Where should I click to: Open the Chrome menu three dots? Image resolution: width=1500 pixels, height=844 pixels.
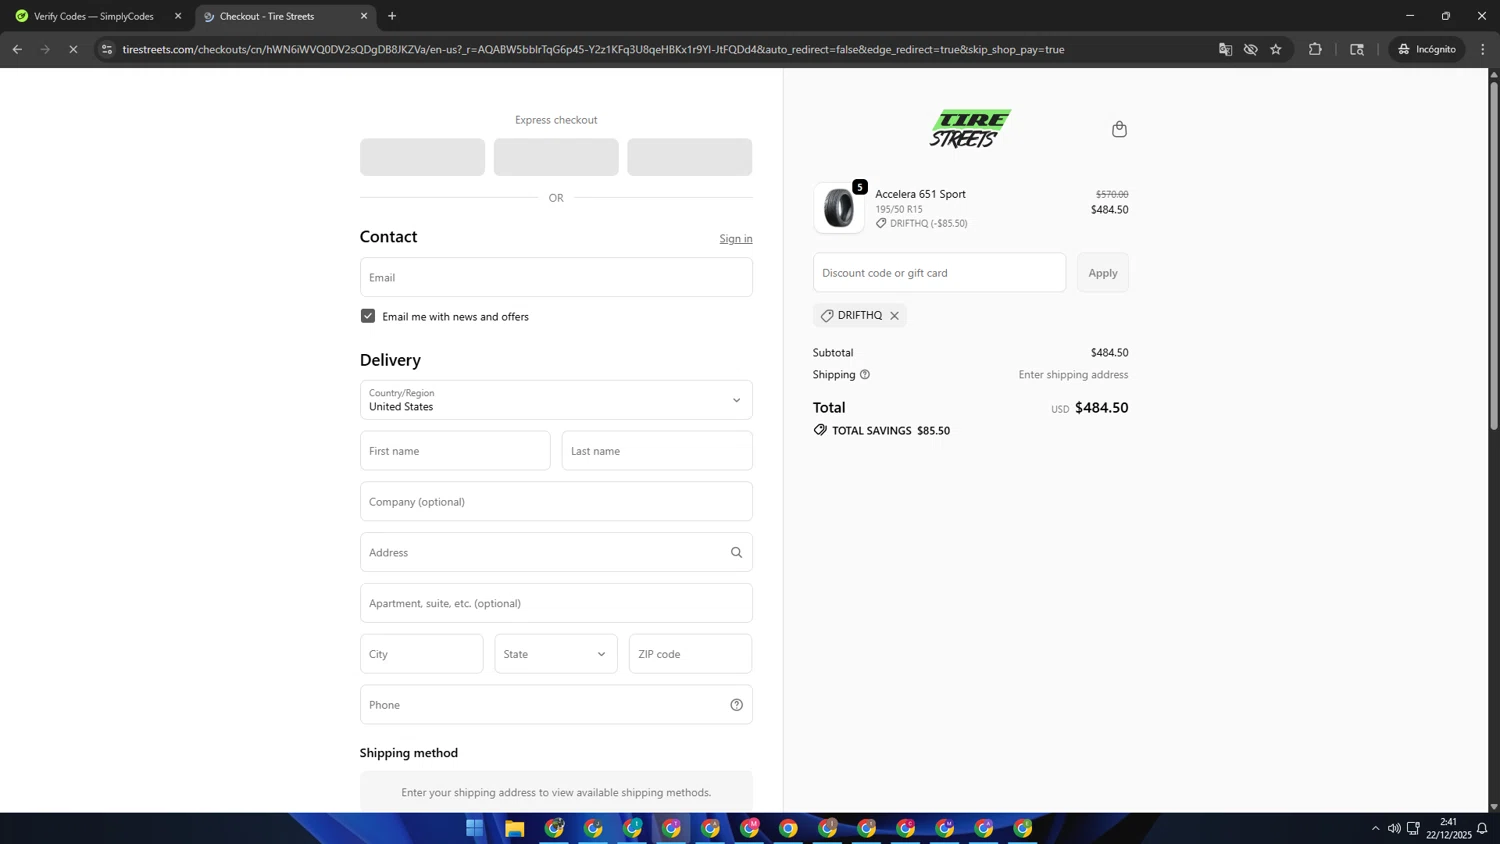click(x=1483, y=49)
